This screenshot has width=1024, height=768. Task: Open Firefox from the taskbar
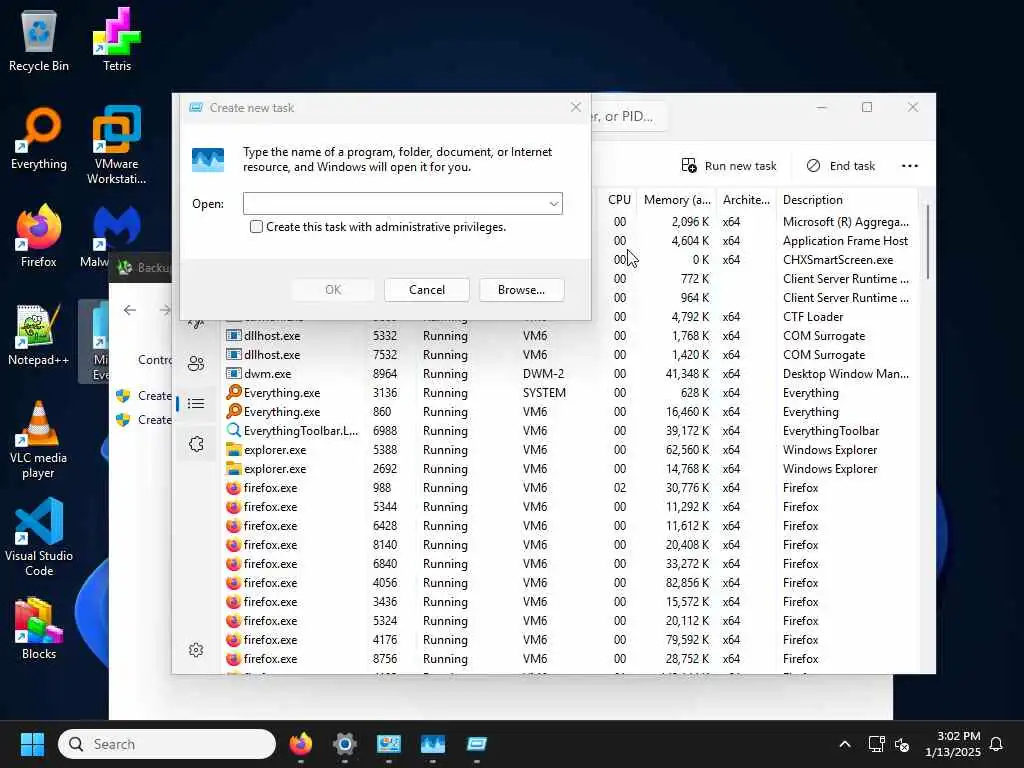pos(301,744)
